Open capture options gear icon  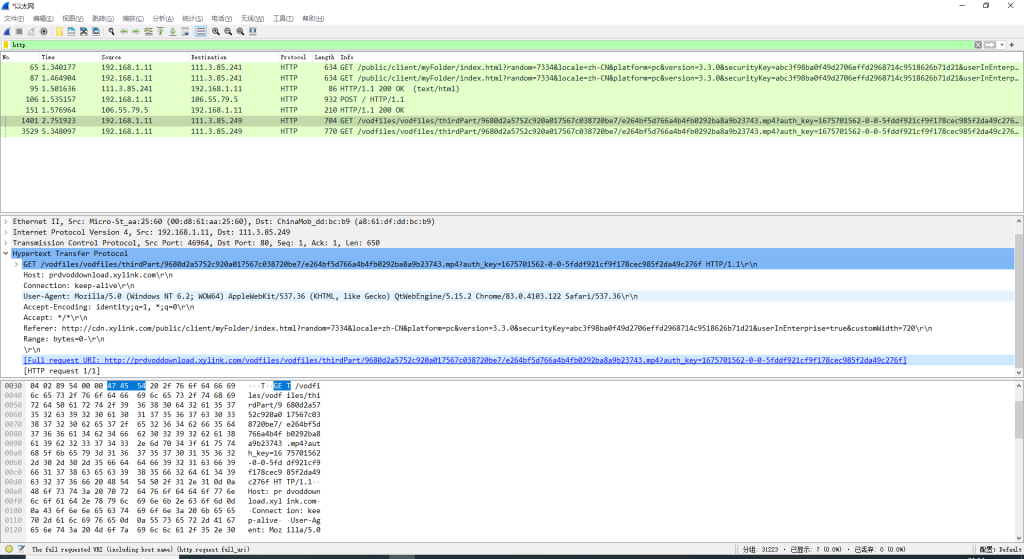pyautogui.click(x=44, y=31)
